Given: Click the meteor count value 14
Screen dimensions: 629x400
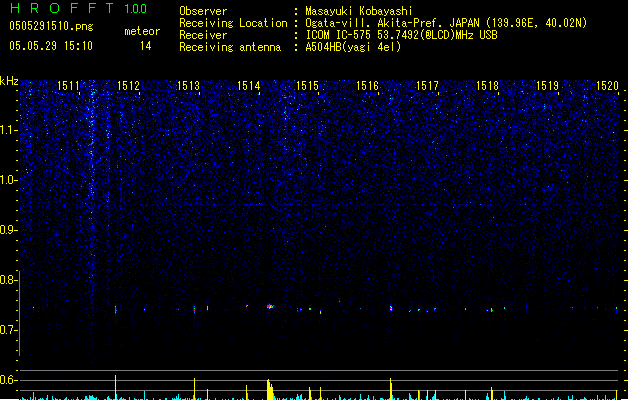Looking at the screenshot, I should coord(146,46).
